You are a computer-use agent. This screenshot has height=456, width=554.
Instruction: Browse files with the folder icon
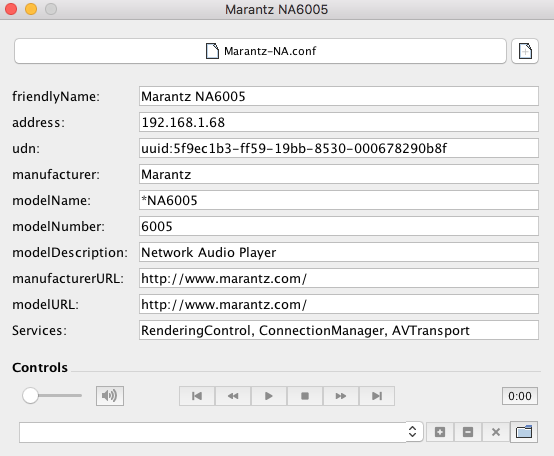[524, 432]
